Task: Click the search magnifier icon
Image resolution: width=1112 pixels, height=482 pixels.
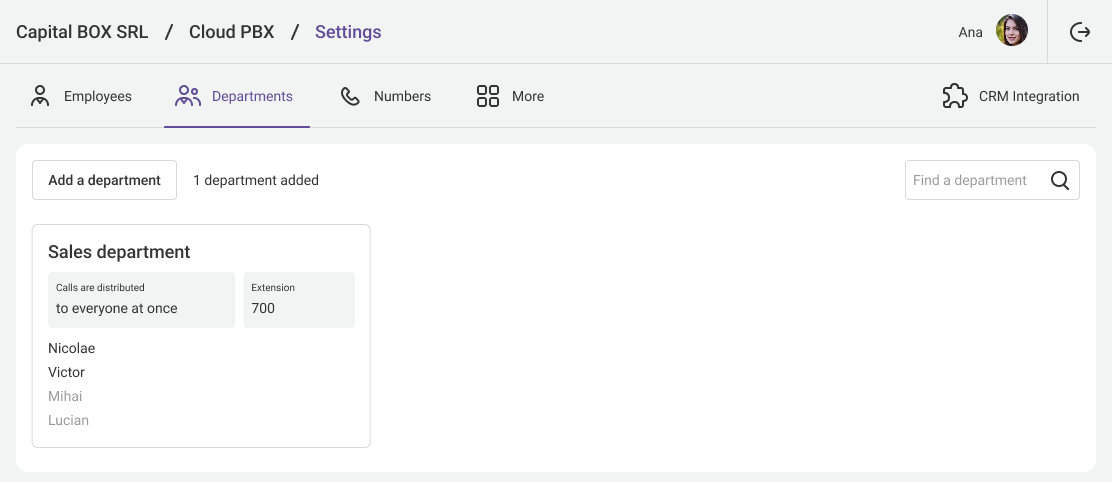Action: (x=1060, y=180)
